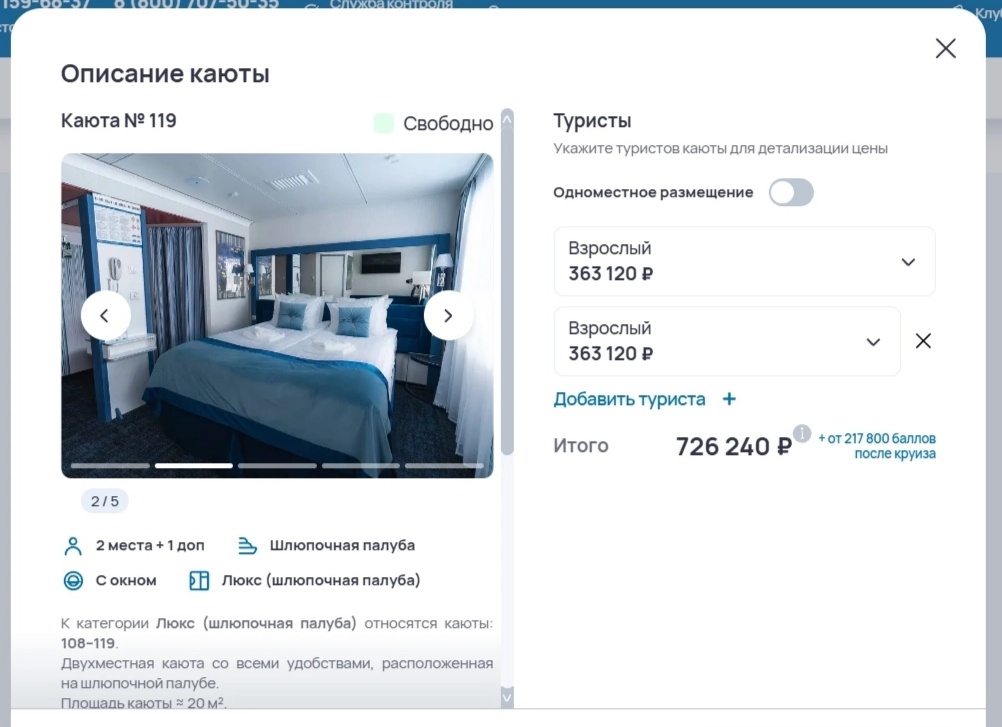Jump to the first photo indicator bar

(110, 466)
